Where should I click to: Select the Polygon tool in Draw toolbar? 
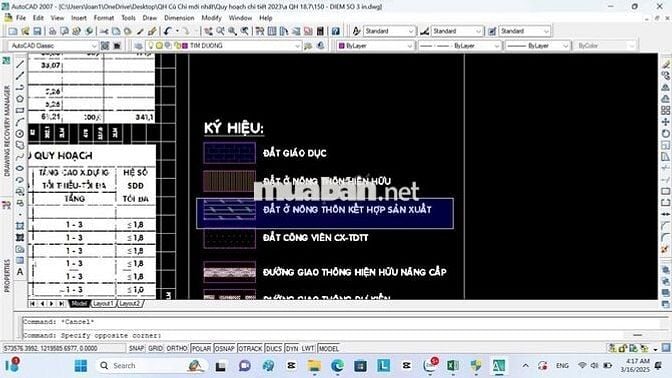(x=20, y=99)
